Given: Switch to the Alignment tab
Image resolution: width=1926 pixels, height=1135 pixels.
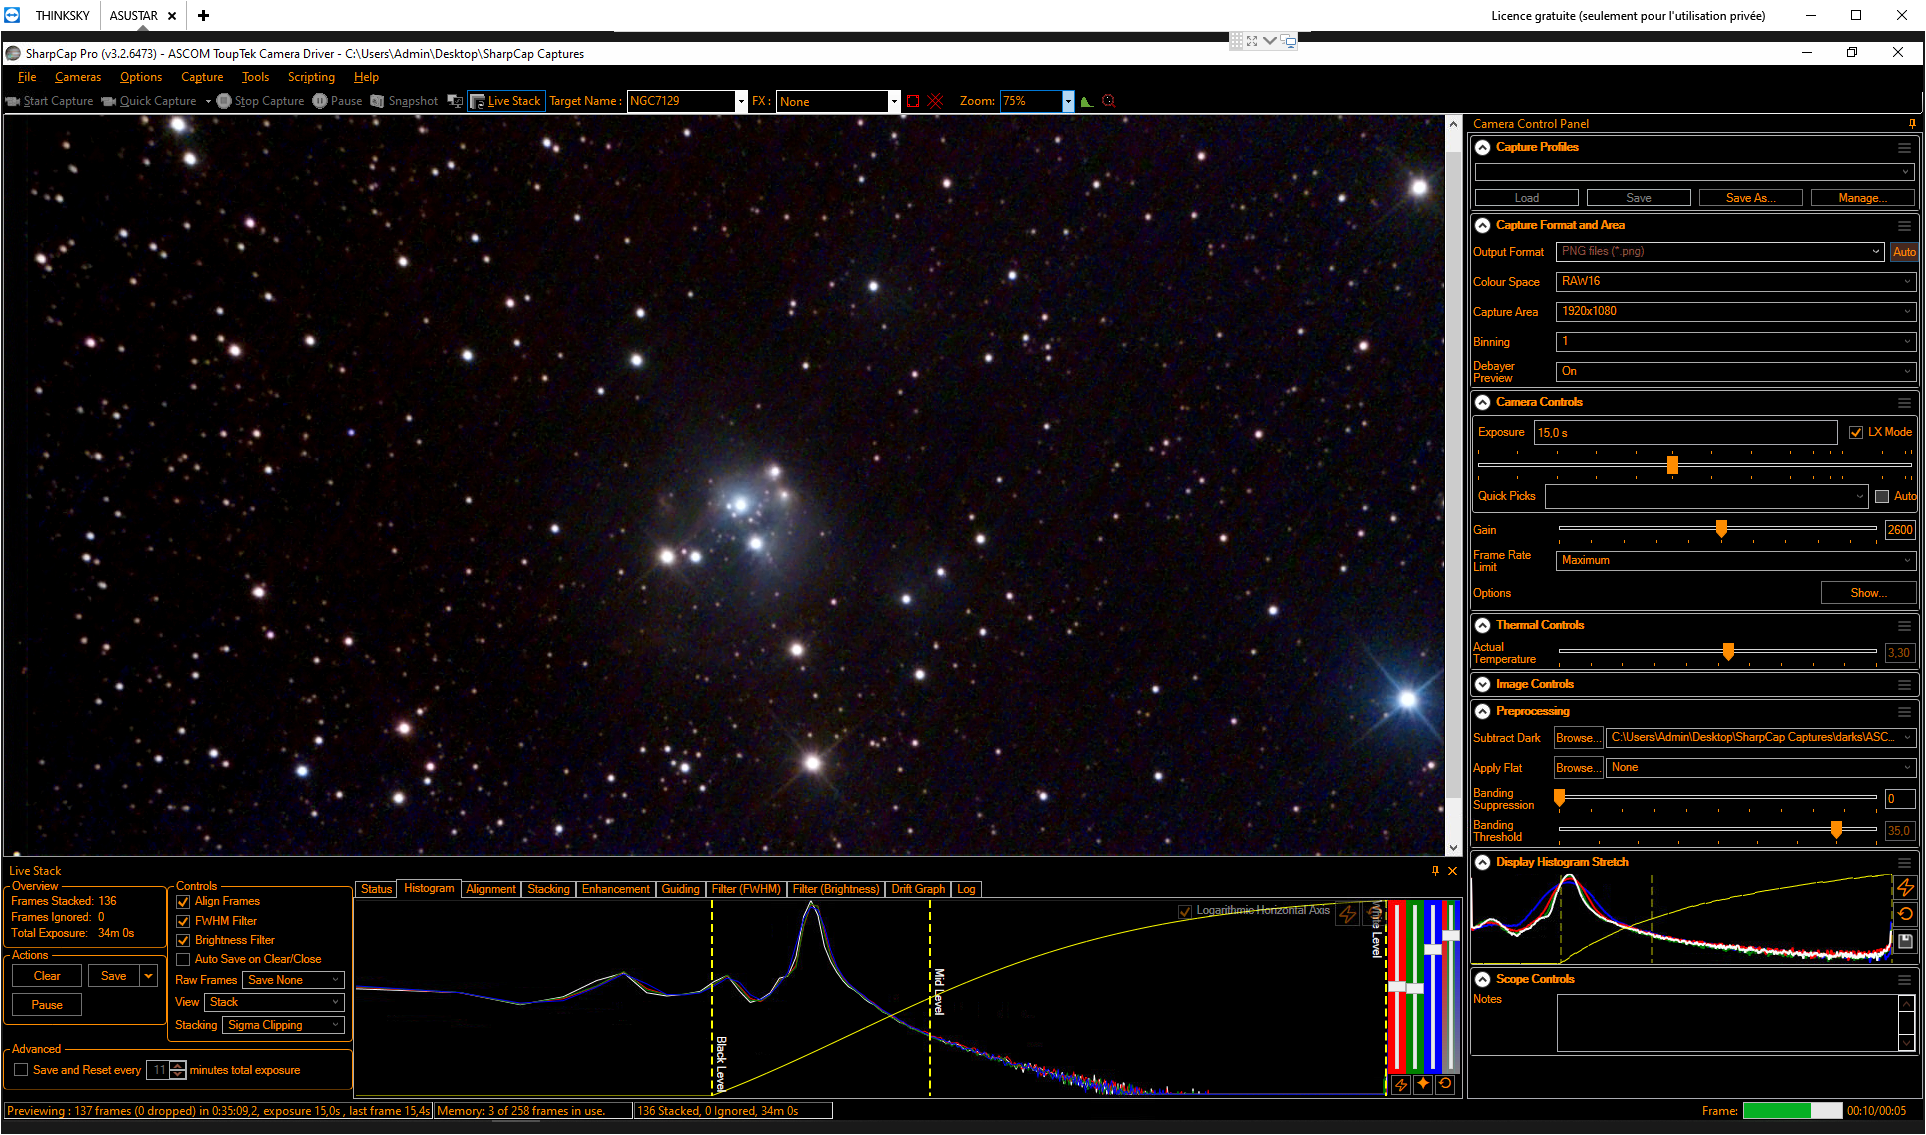Looking at the screenshot, I should point(491,889).
